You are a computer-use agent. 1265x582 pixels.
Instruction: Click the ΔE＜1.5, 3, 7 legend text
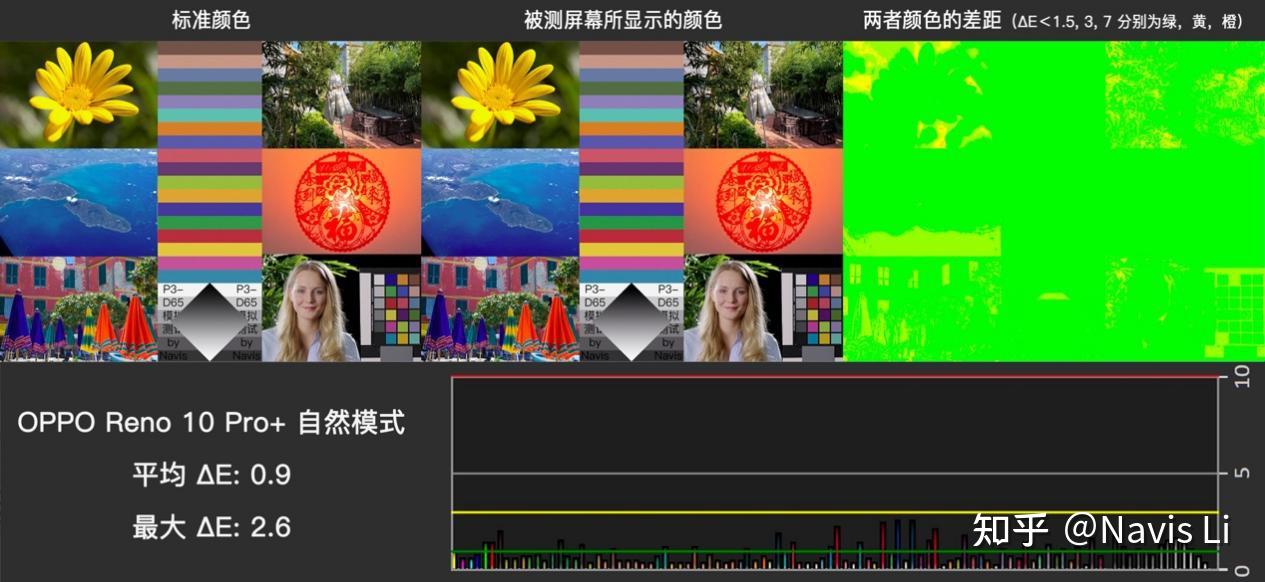point(1126,21)
